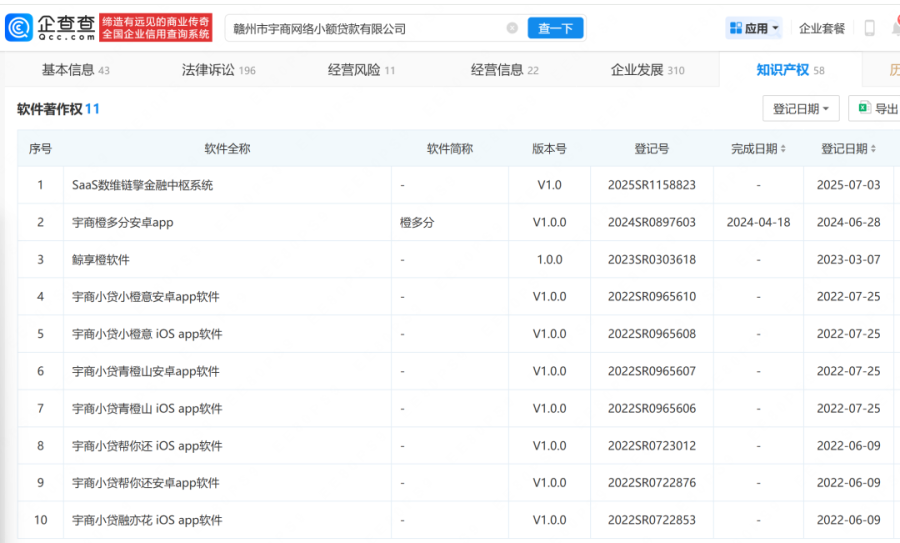Click the 应用 grid icon

tap(736, 28)
